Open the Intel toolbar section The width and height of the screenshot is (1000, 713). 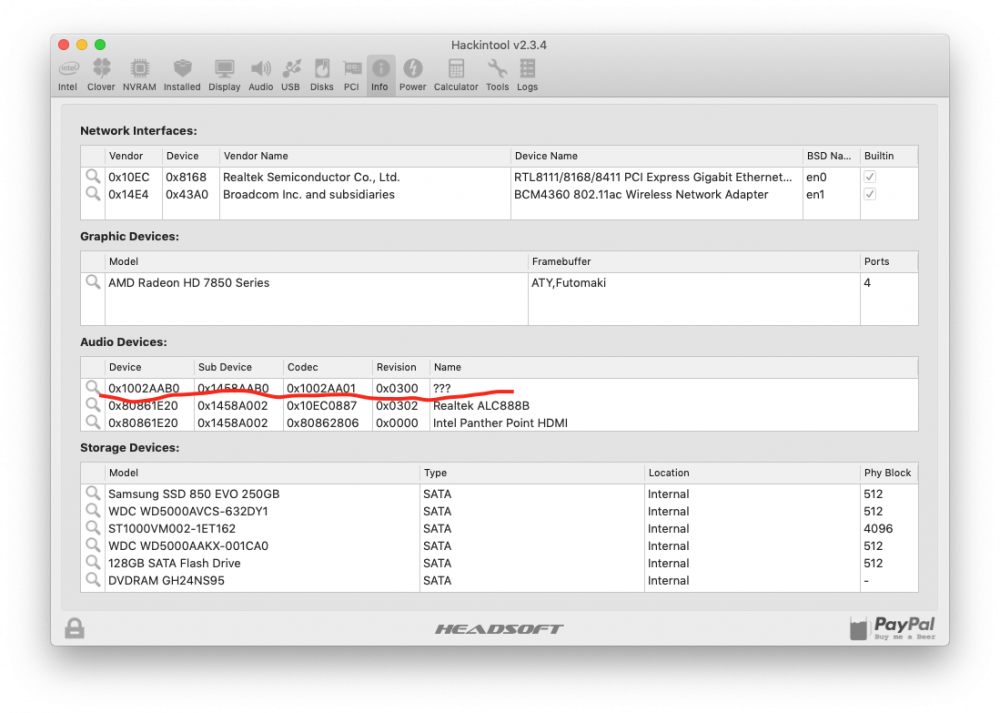point(68,75)
